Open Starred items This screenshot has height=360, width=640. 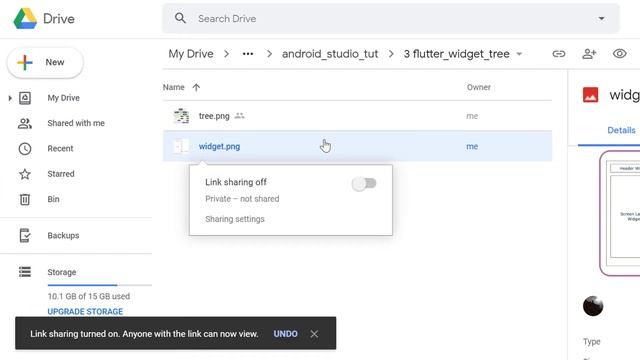(61, 174)
